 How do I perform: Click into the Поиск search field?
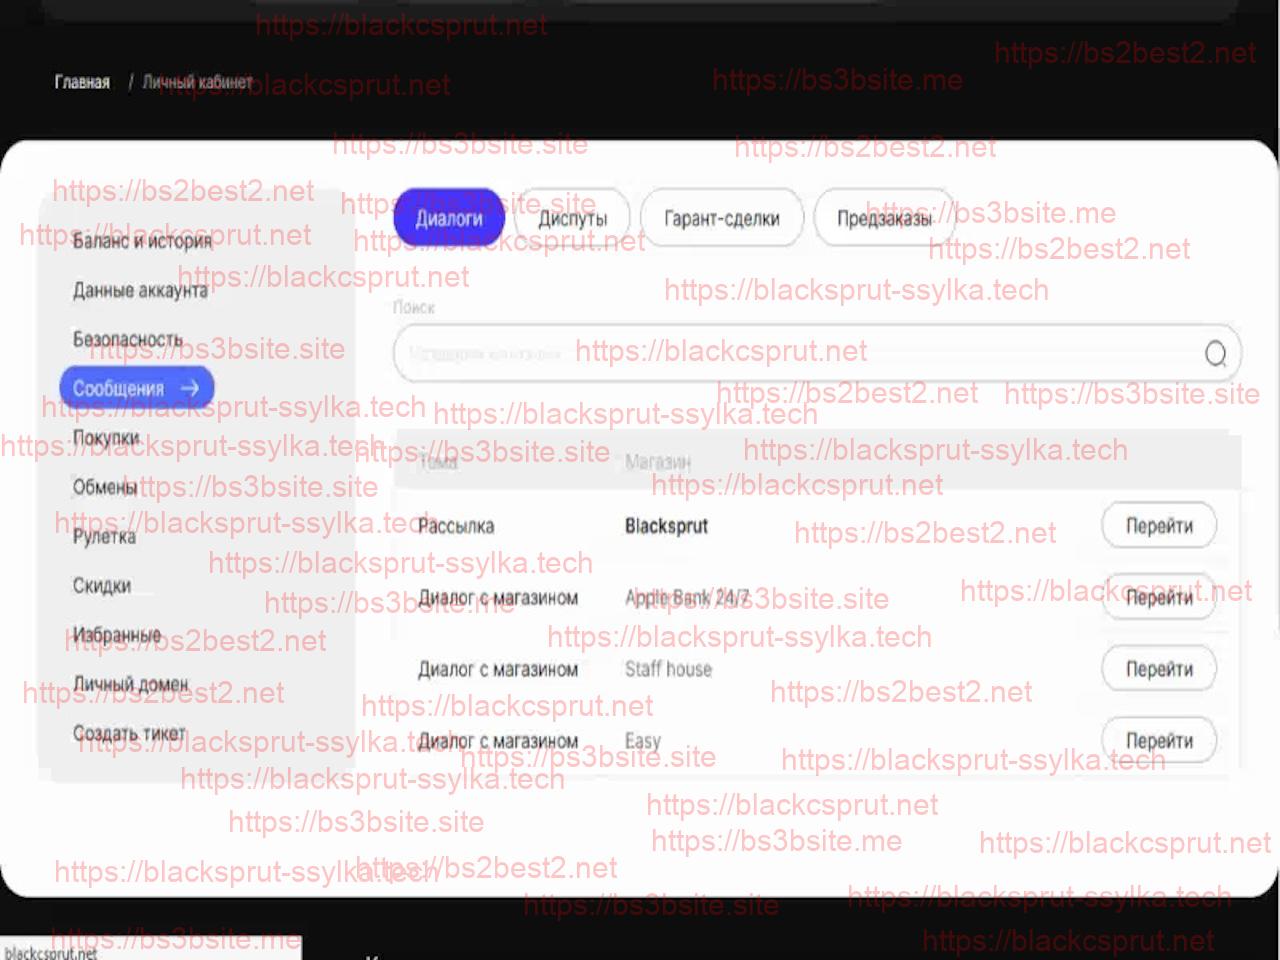tap(817, 354)
